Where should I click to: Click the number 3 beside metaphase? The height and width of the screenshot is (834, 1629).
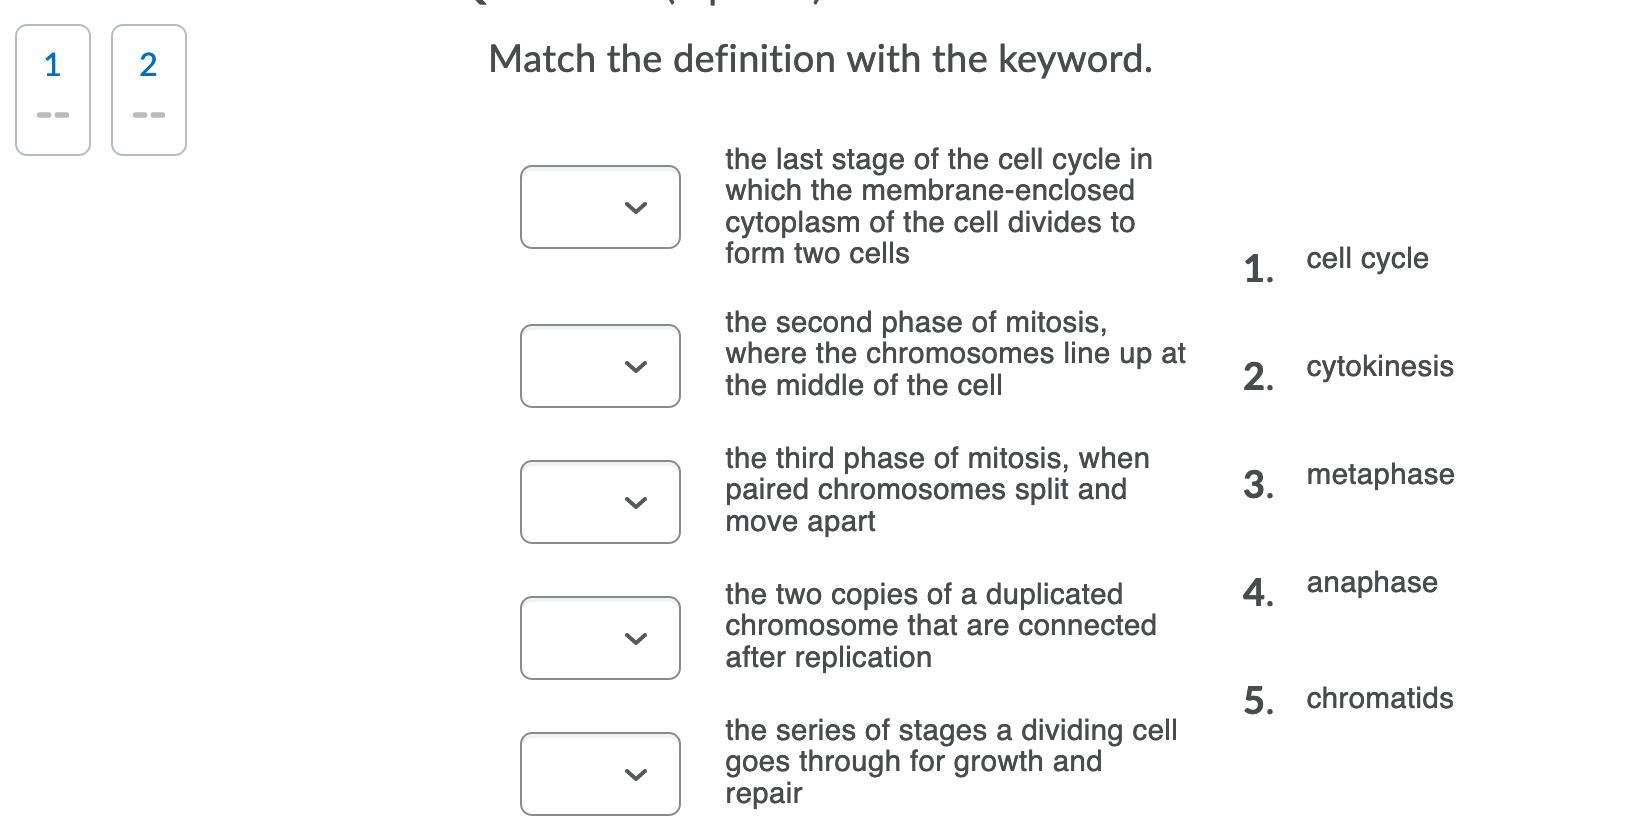pos(1258,485)
